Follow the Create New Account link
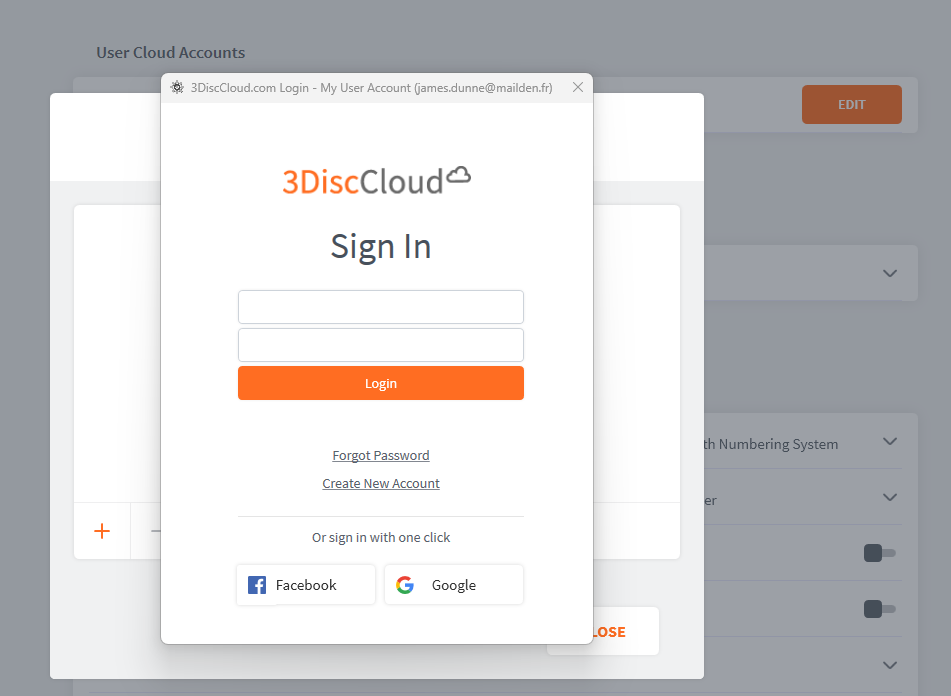The height and width of the screenshot is (696, 951). (381, 484)
